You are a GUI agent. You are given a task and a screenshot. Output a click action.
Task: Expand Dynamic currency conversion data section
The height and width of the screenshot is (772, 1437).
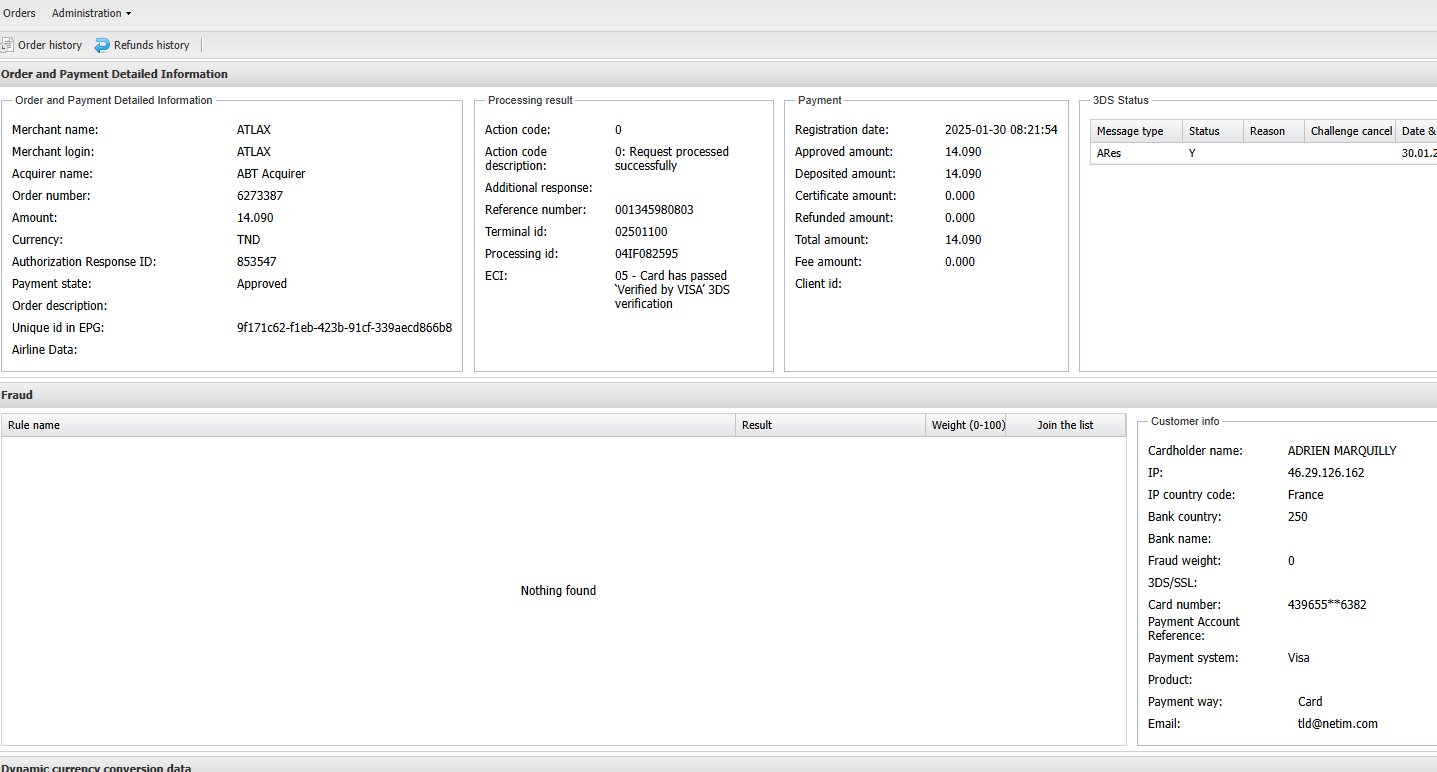click(x=96, y=767)
